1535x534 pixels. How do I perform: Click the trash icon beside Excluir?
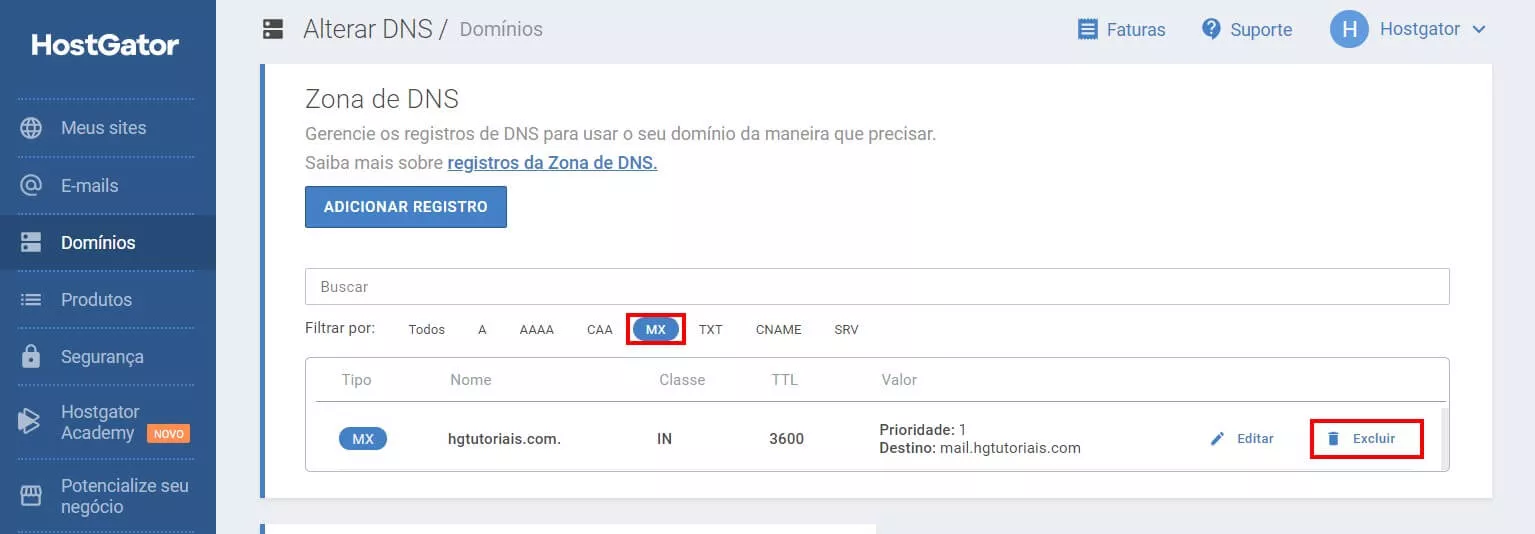1333,438
